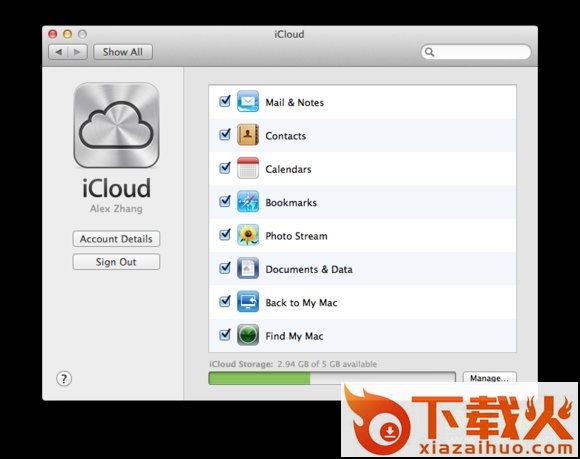Viewport: 580px width, 459px height.
Task: Minimize the window with yellow button
Action: [x=67, y=34]
